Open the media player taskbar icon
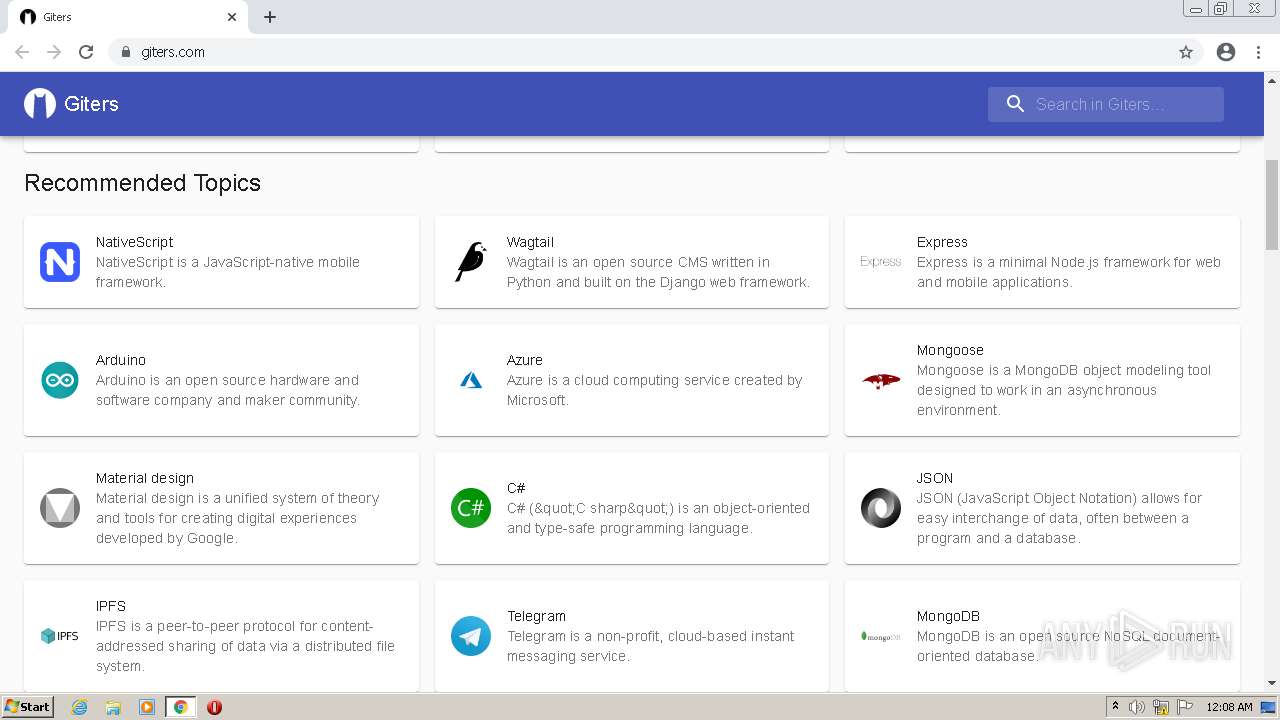The image size is (1280, 720). click(x=146, y=707)
